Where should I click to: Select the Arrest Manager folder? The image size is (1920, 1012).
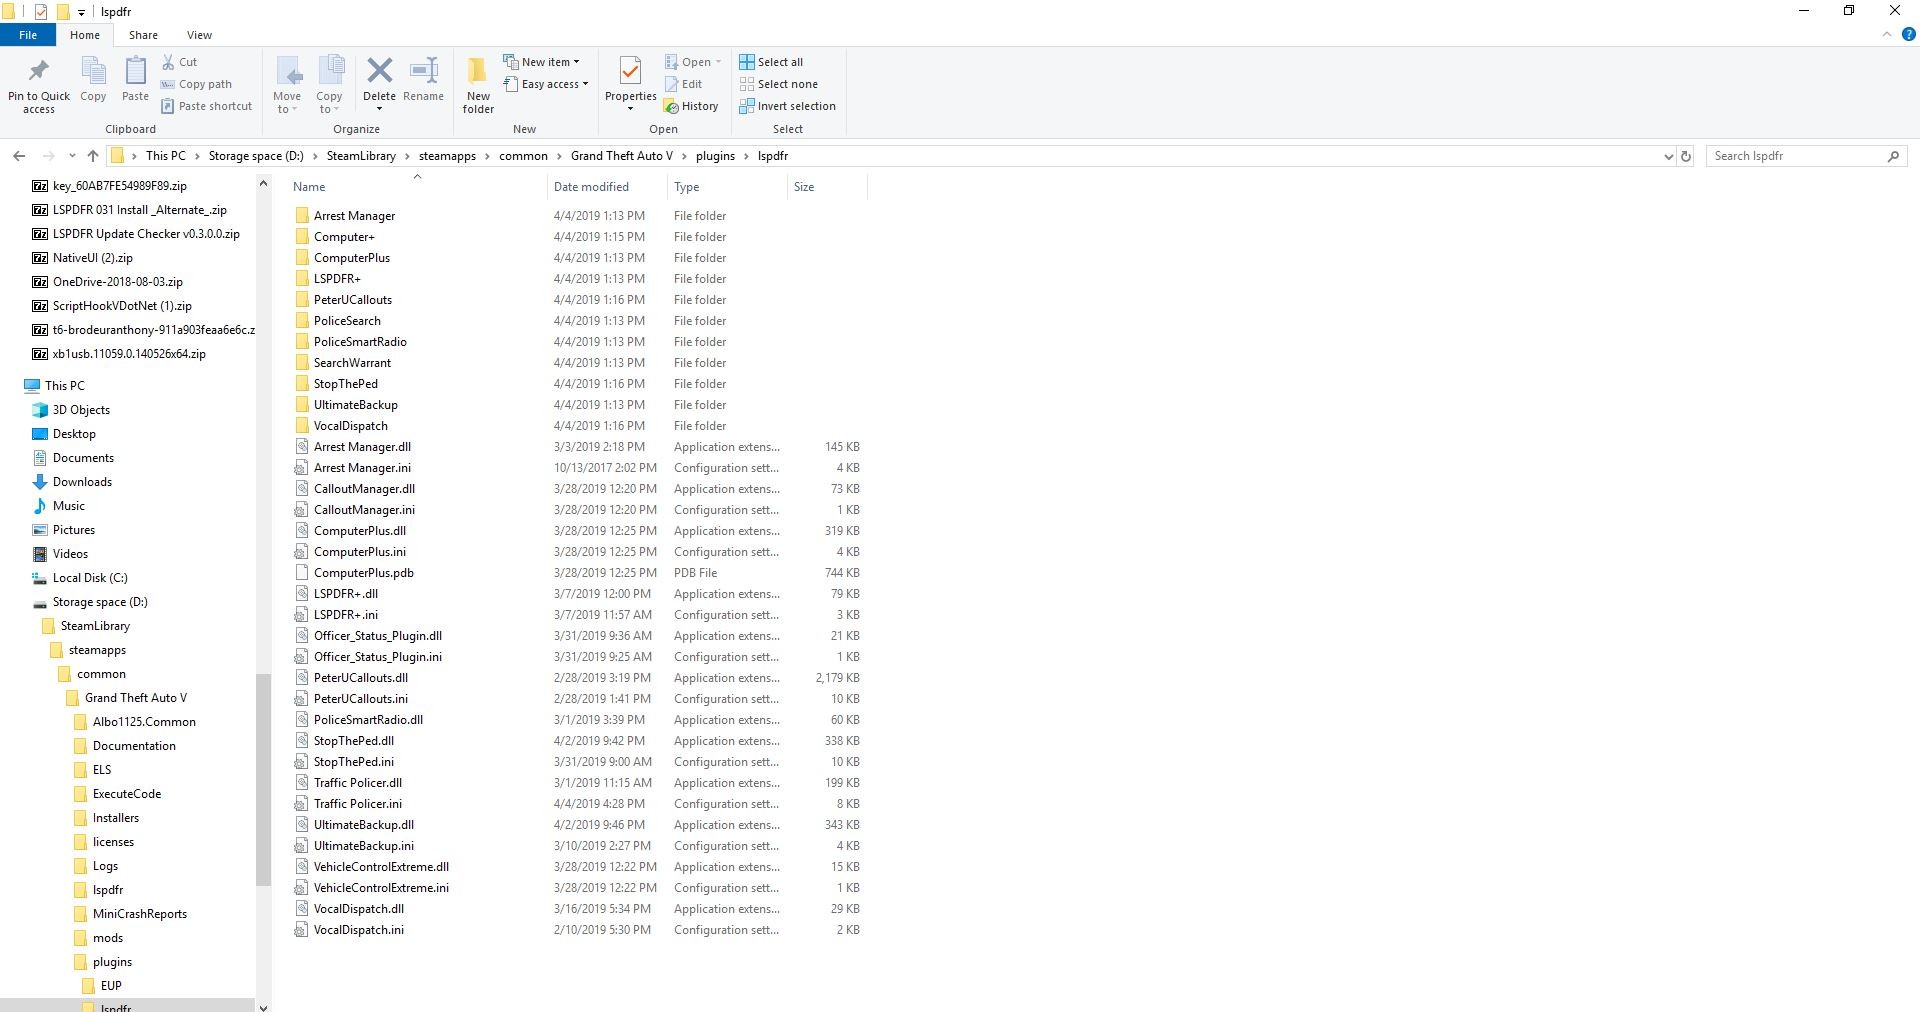[354, 216]
